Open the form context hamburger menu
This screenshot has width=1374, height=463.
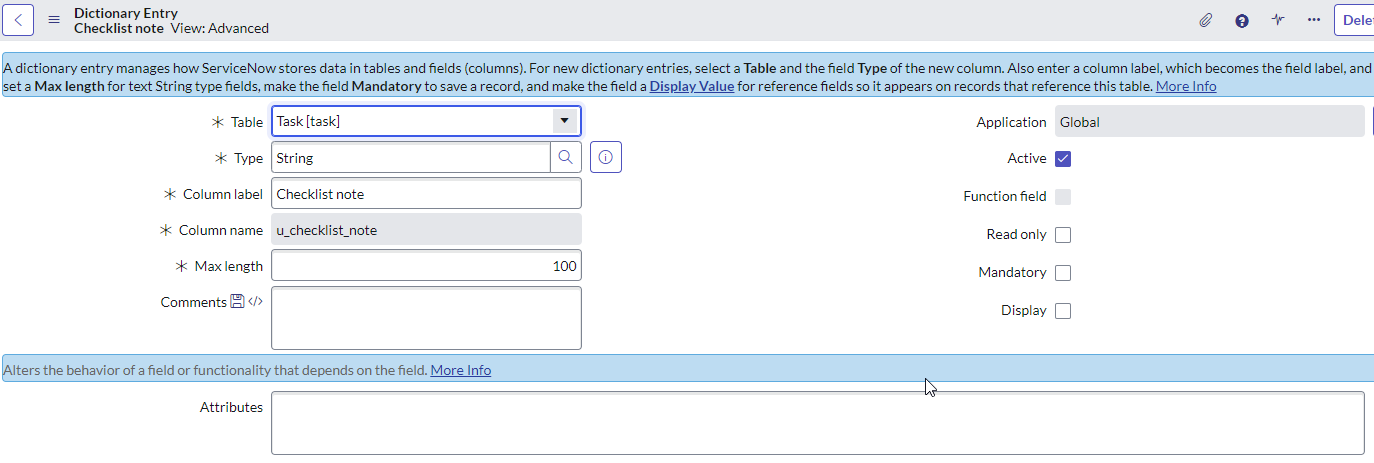[x=54, y=20]
